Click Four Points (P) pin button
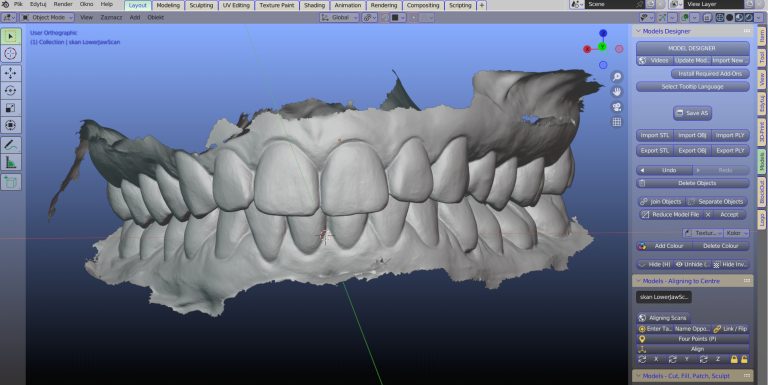The height and width of the screenshot is (385, 768). point(693,339)
